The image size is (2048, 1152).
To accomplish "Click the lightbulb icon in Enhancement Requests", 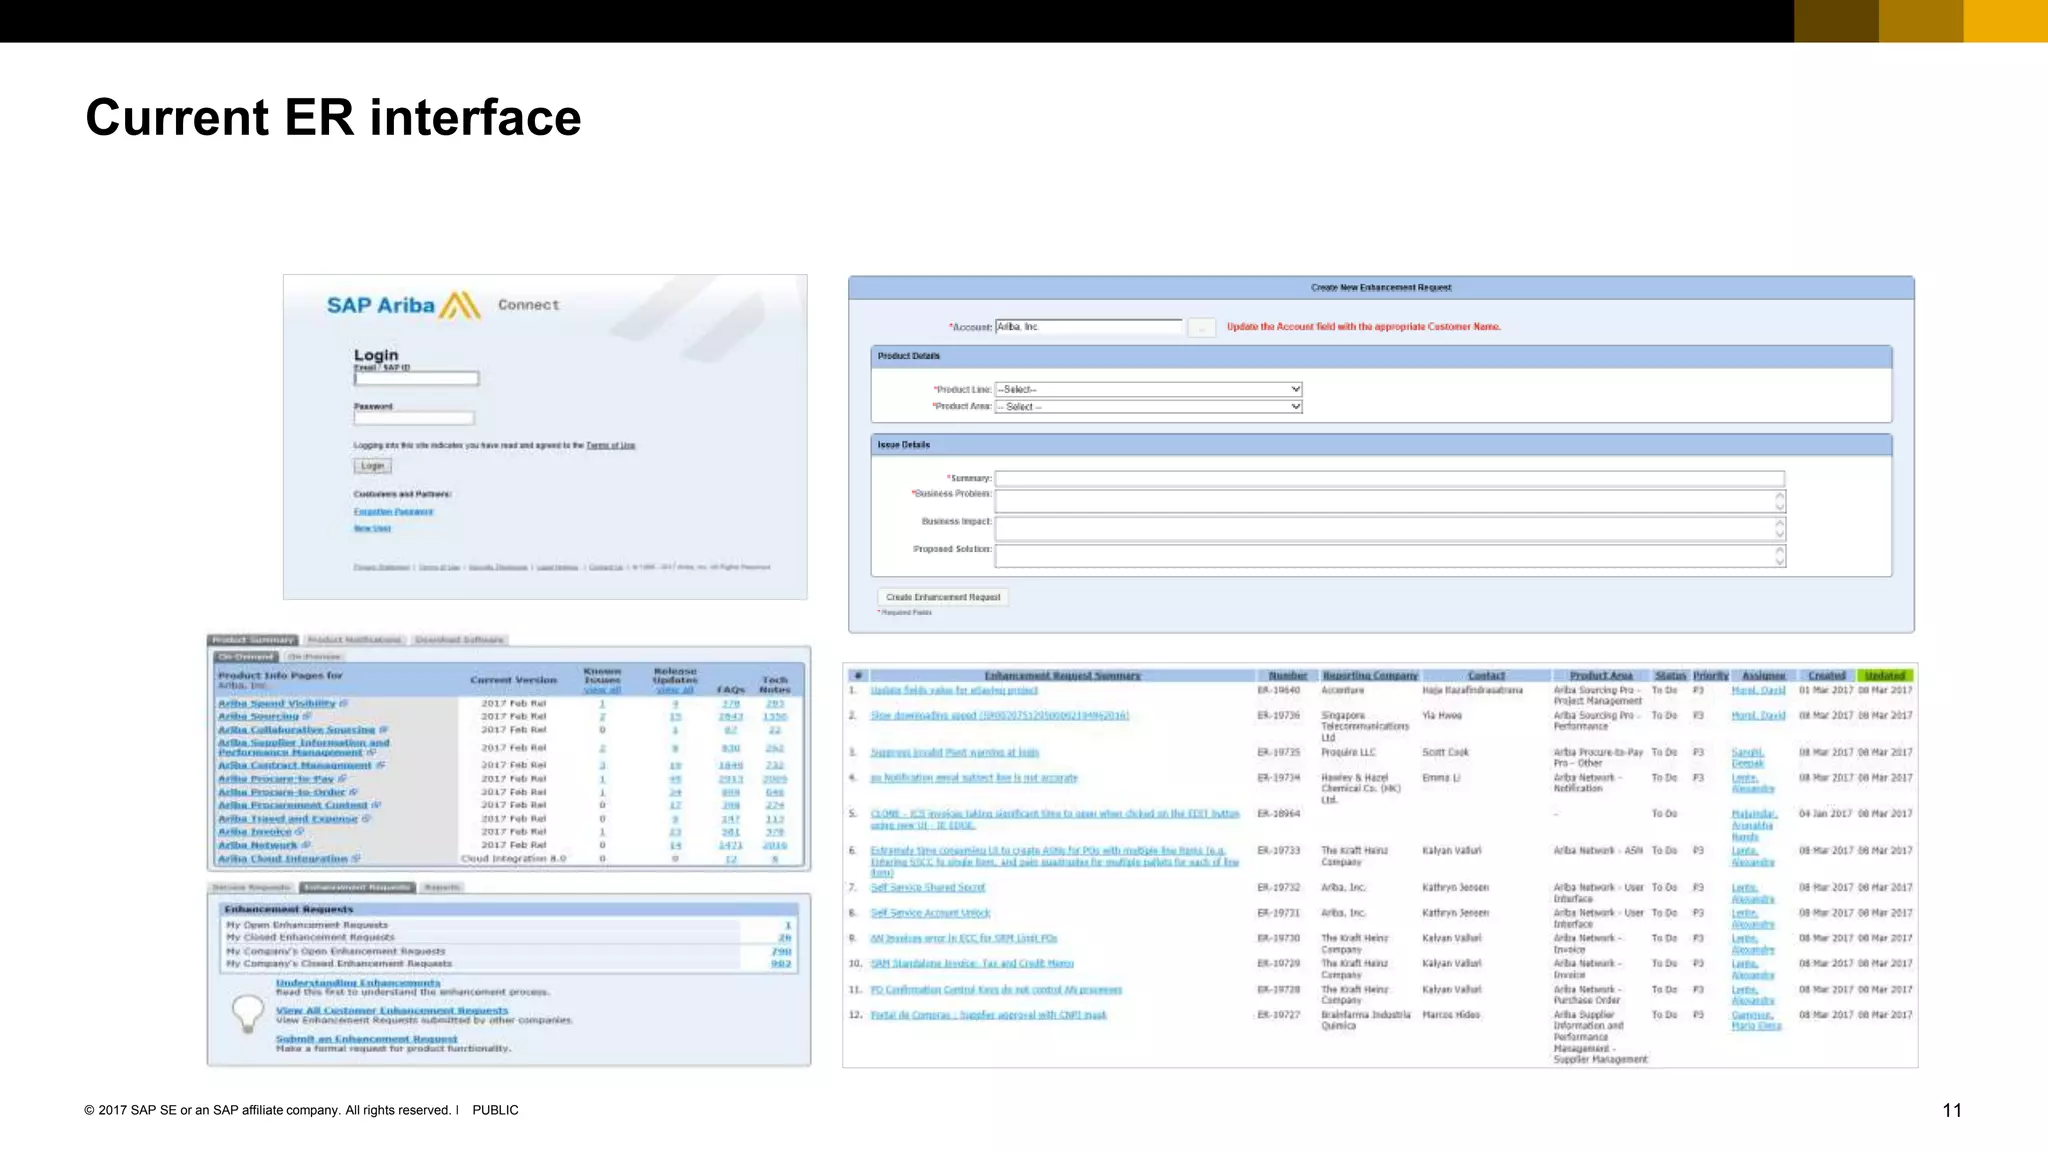I will pos(247,1012).
